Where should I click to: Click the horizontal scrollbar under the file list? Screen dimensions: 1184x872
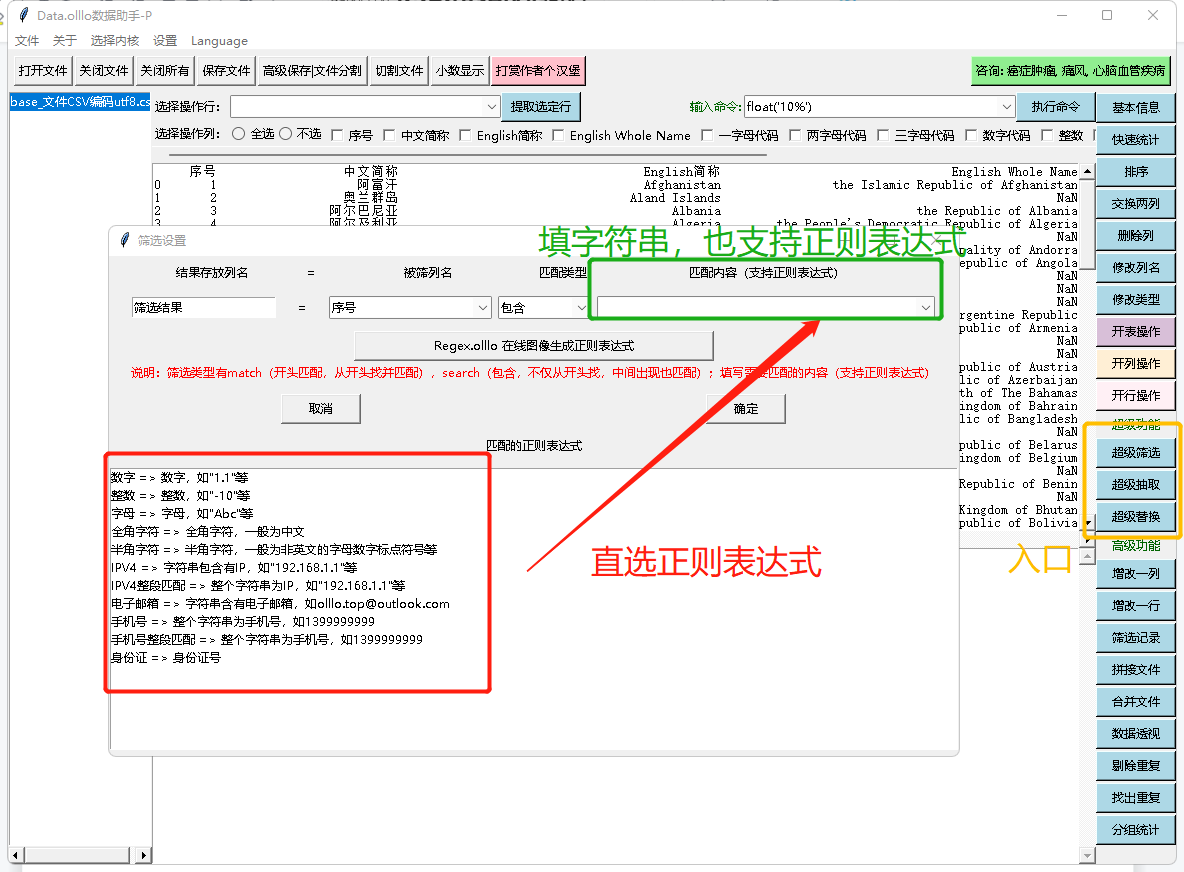tap(80, 855)
